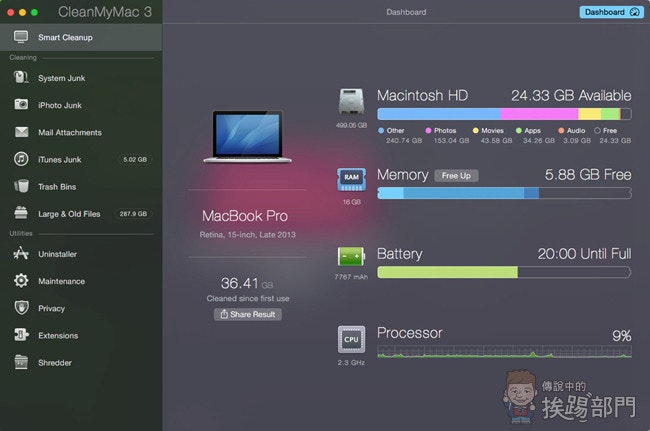Click the CleanMyMac 3 title
Screen dimensions: 650x431
[x=105, y=12]
